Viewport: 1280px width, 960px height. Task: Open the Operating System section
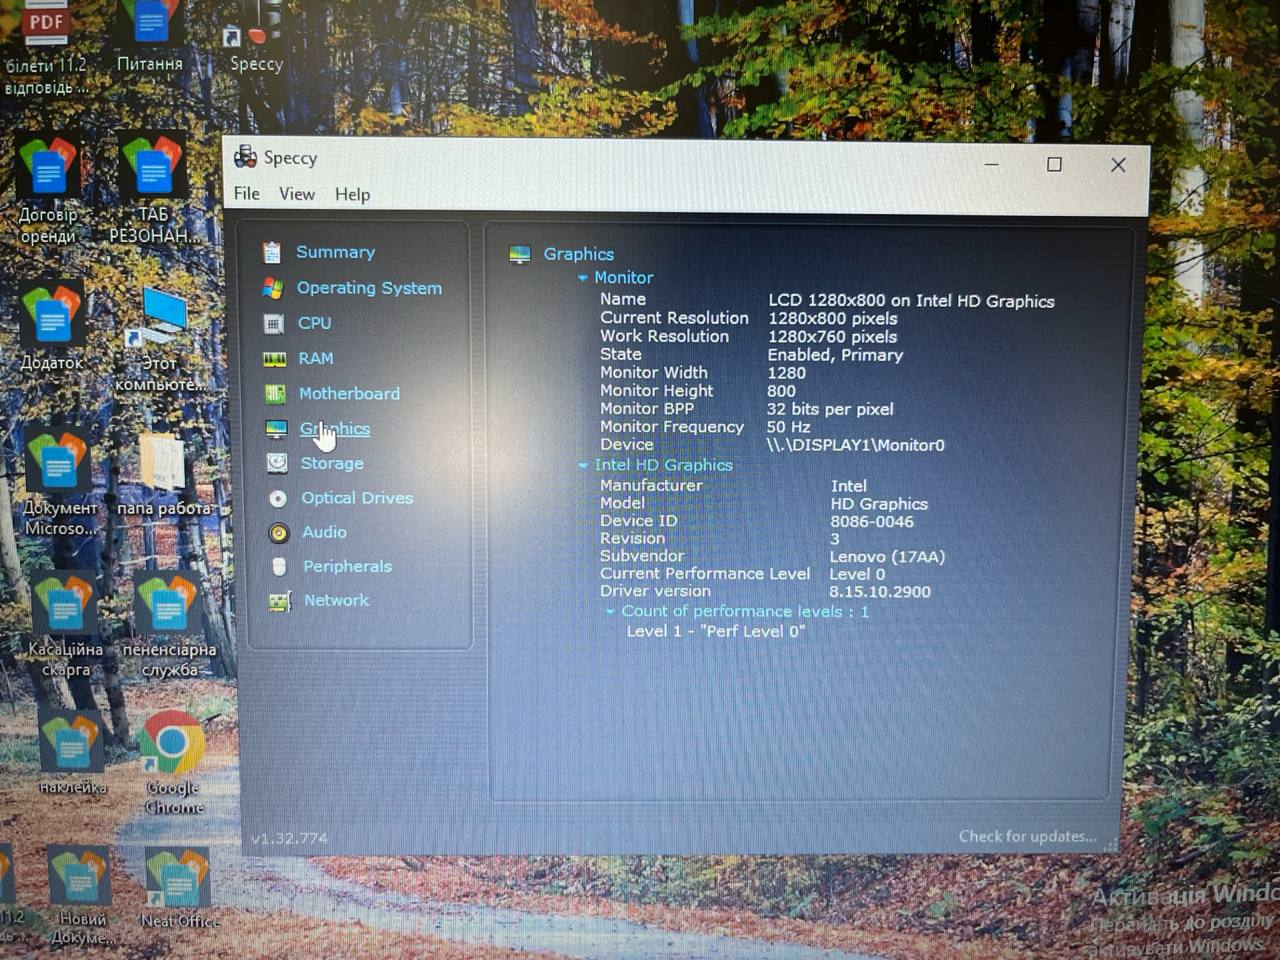coord(369,288)
